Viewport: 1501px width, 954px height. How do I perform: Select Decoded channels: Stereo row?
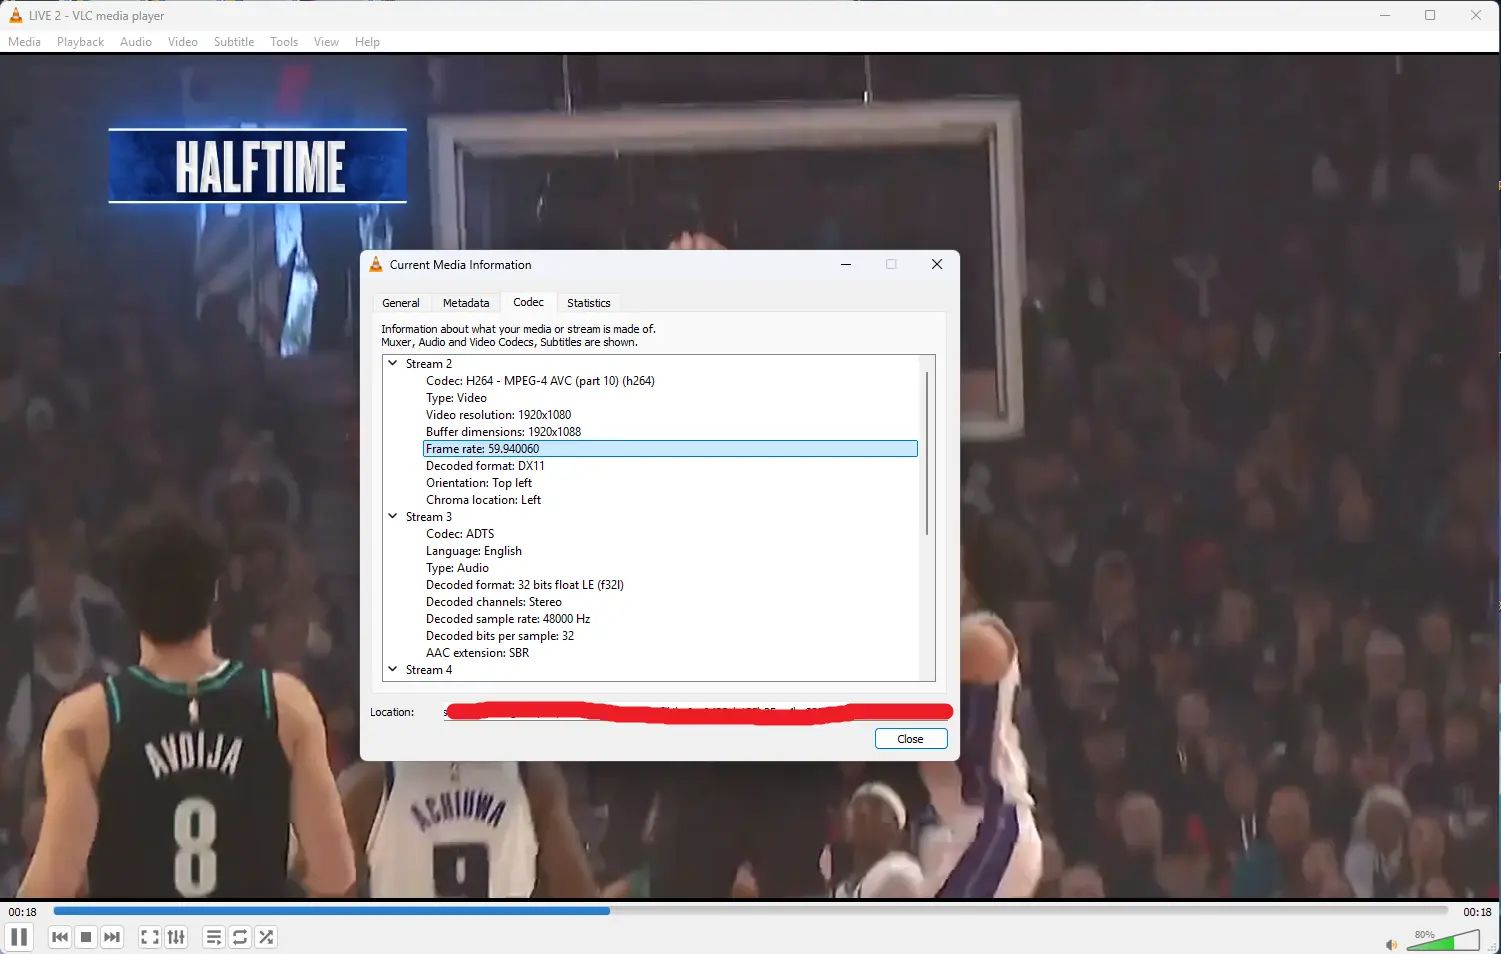click(670, 602)
